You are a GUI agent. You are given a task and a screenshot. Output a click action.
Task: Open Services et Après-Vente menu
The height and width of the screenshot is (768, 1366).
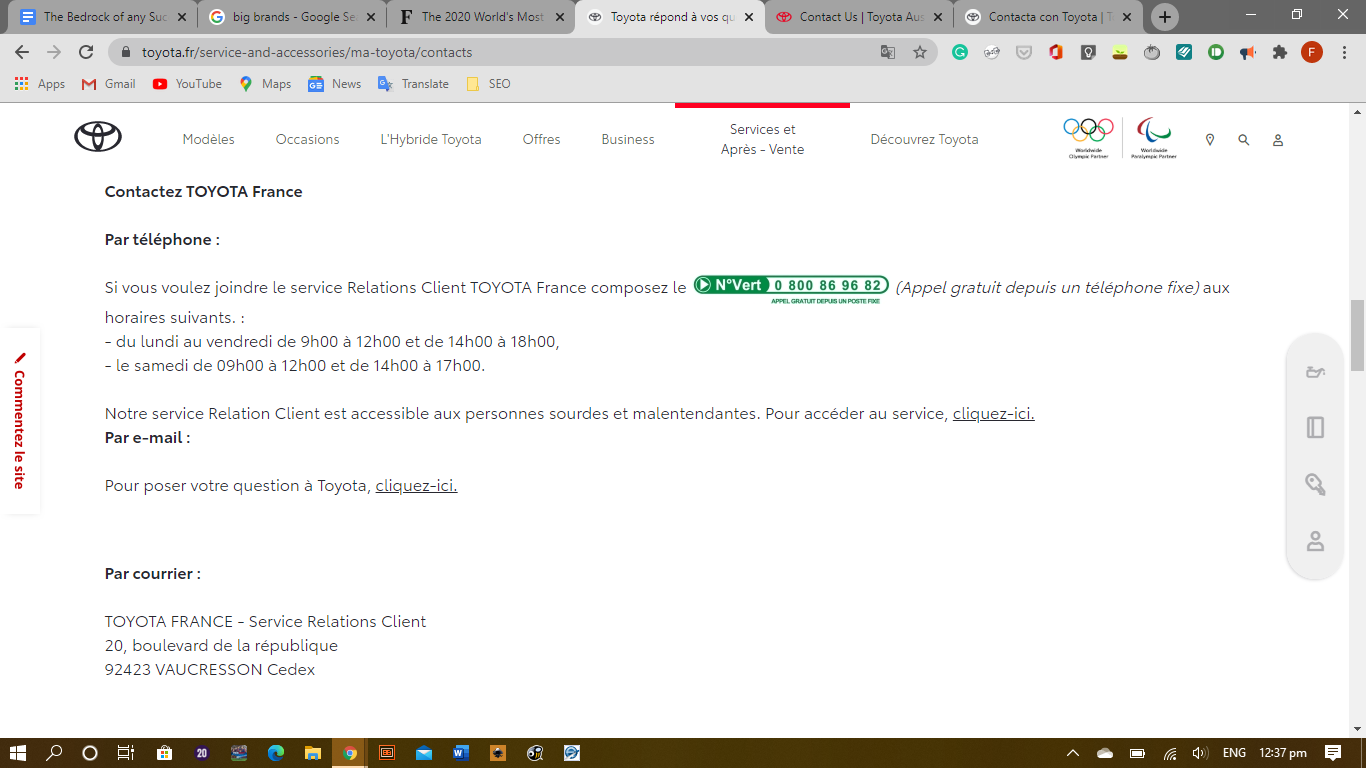(x=762, y=139)
